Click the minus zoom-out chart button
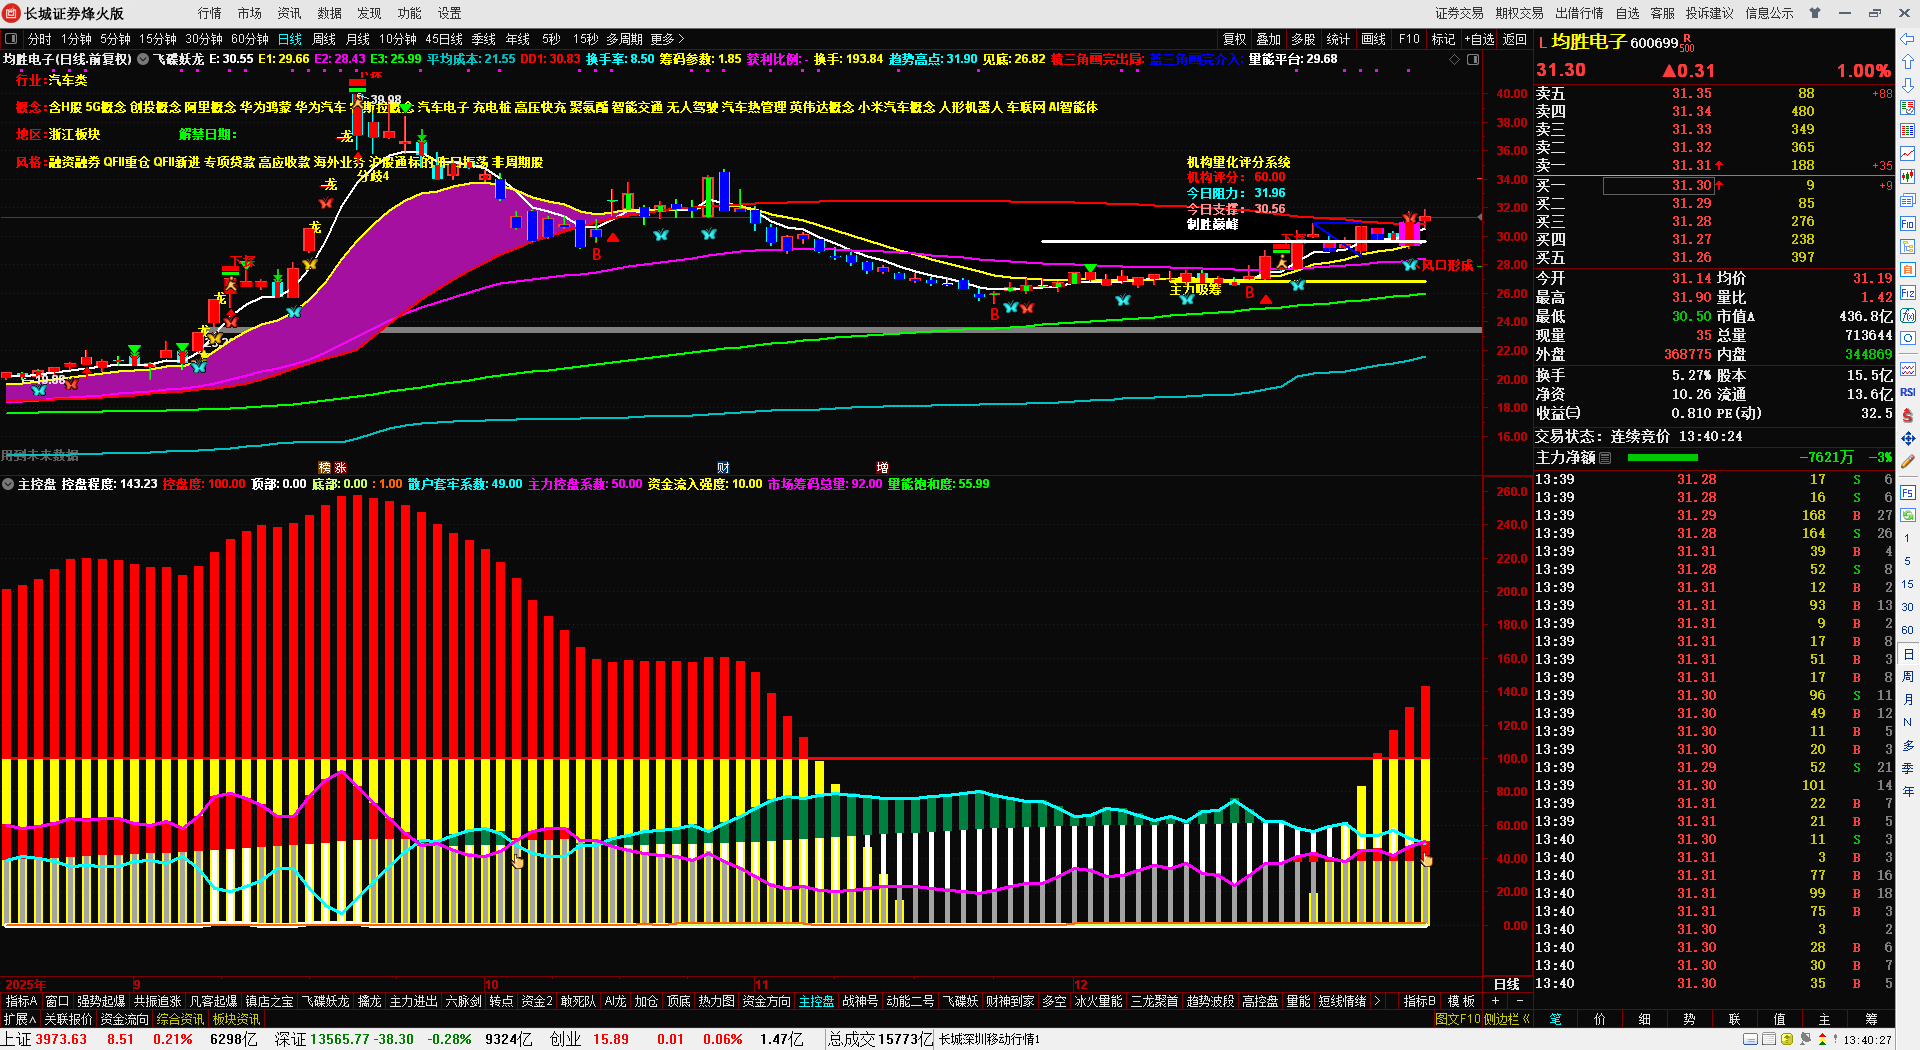 1520,1001
